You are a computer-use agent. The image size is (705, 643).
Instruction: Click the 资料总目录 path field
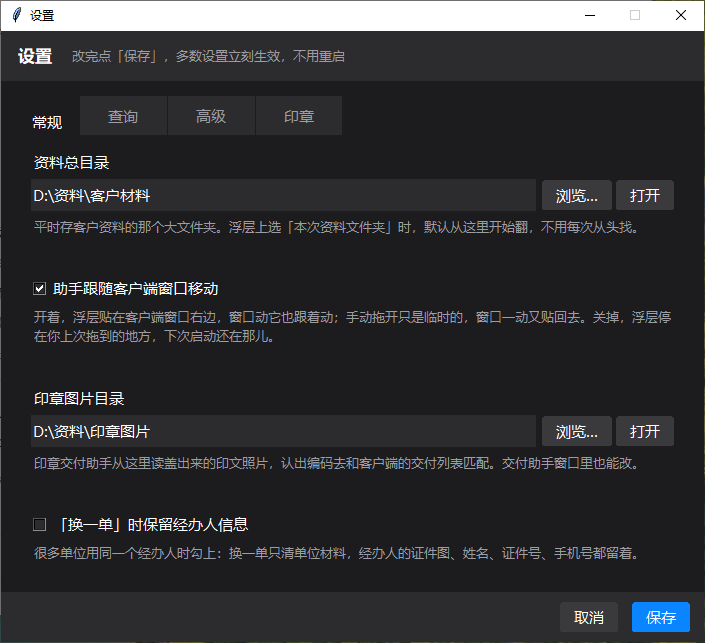(283, 195)
